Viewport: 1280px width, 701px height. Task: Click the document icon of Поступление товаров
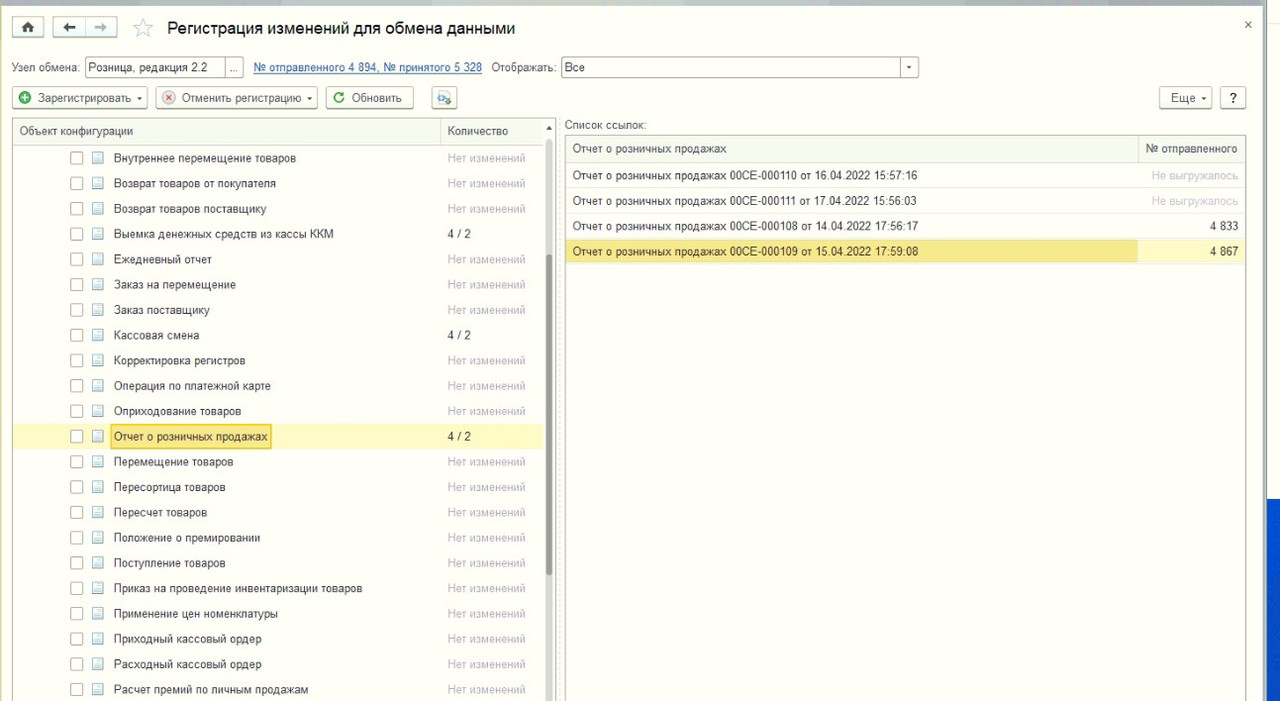[98, 564]
